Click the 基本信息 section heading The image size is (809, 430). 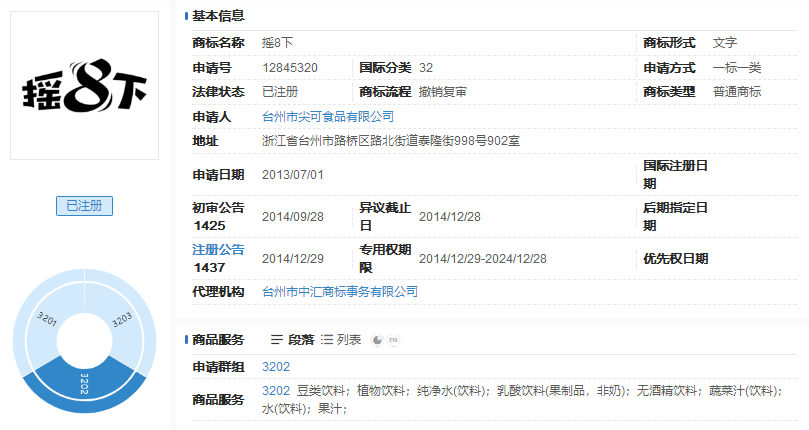click(218, 16)
